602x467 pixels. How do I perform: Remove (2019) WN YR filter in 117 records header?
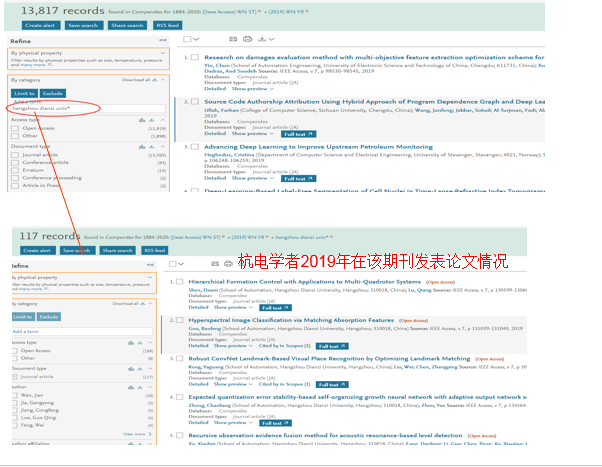coord(267,237)
